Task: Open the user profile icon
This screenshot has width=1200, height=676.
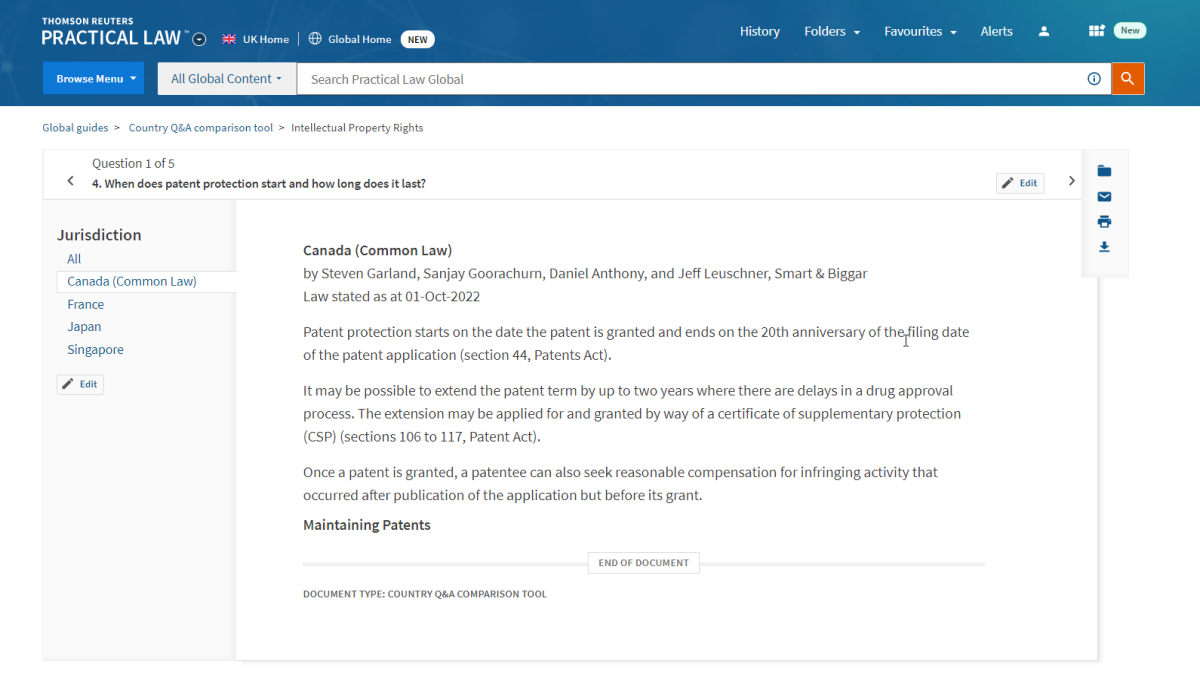Action: tap(1044, 32)
